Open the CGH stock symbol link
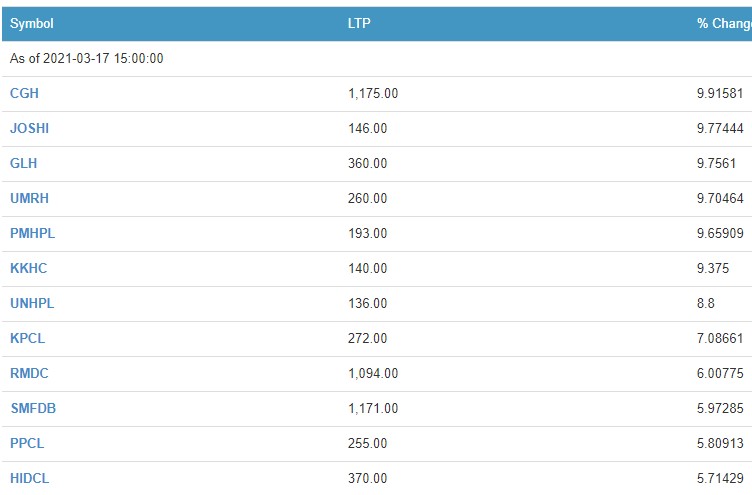This screenshot has width=752, height=495. [24, 93]
